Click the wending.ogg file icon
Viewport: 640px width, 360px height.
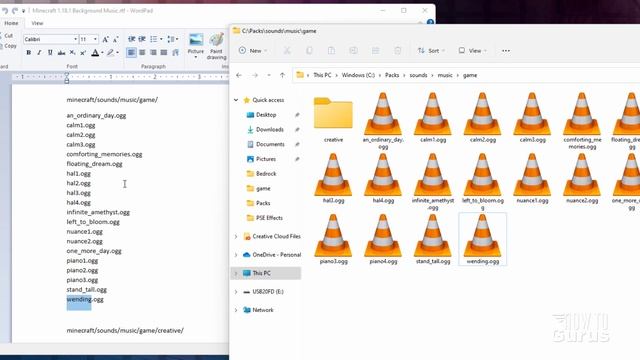pos(482,236)
